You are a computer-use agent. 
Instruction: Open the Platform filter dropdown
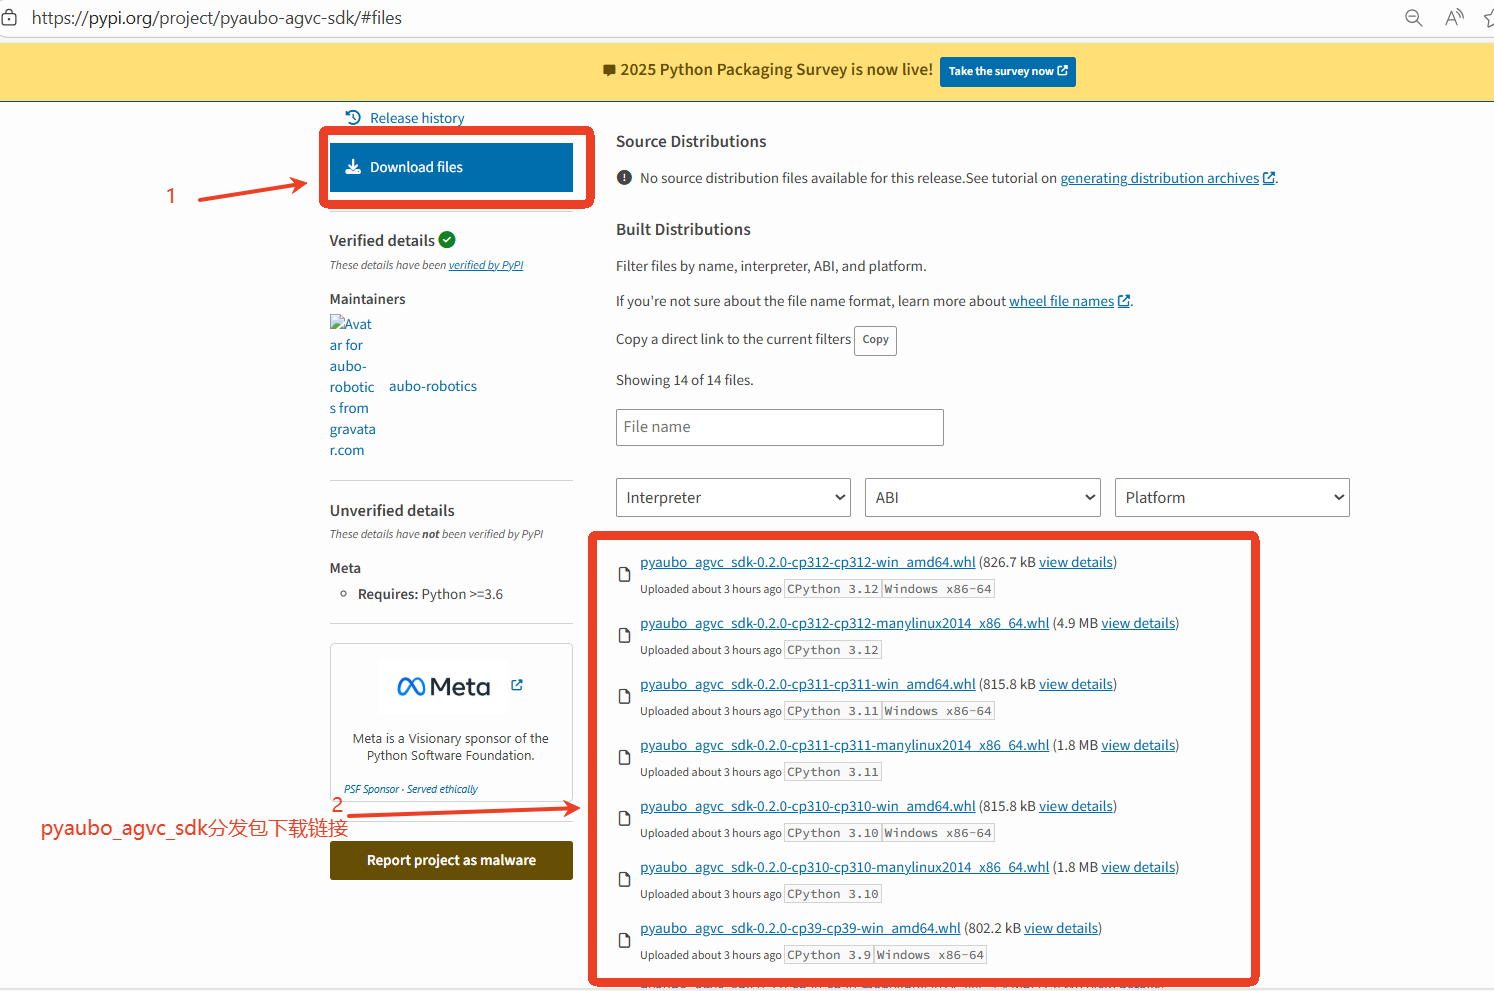point(1231,498)
